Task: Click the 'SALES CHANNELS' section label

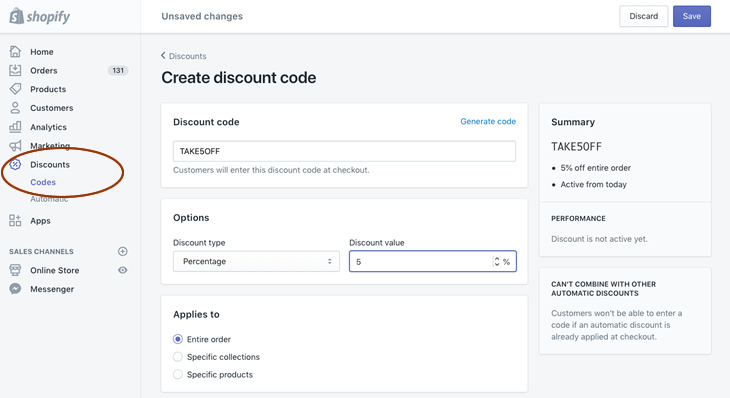Action: tap(41, 251)
